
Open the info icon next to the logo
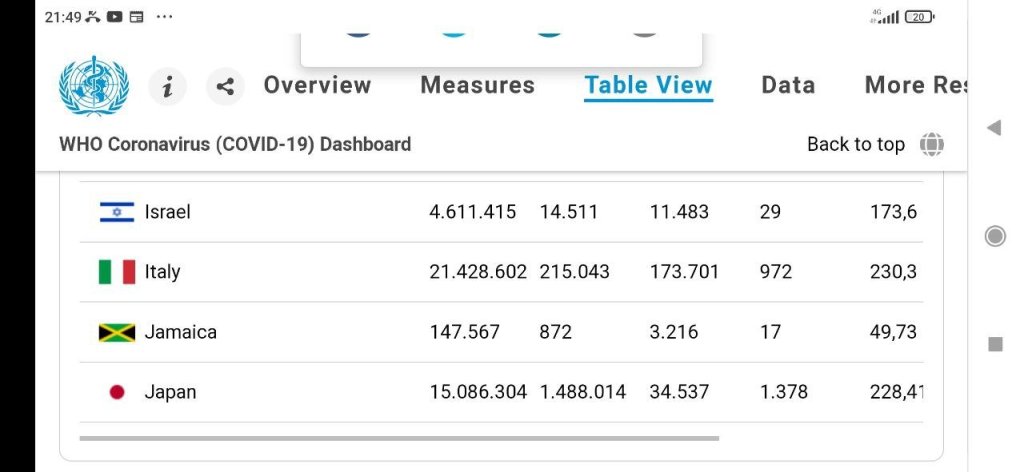click(x=168, y=87)
